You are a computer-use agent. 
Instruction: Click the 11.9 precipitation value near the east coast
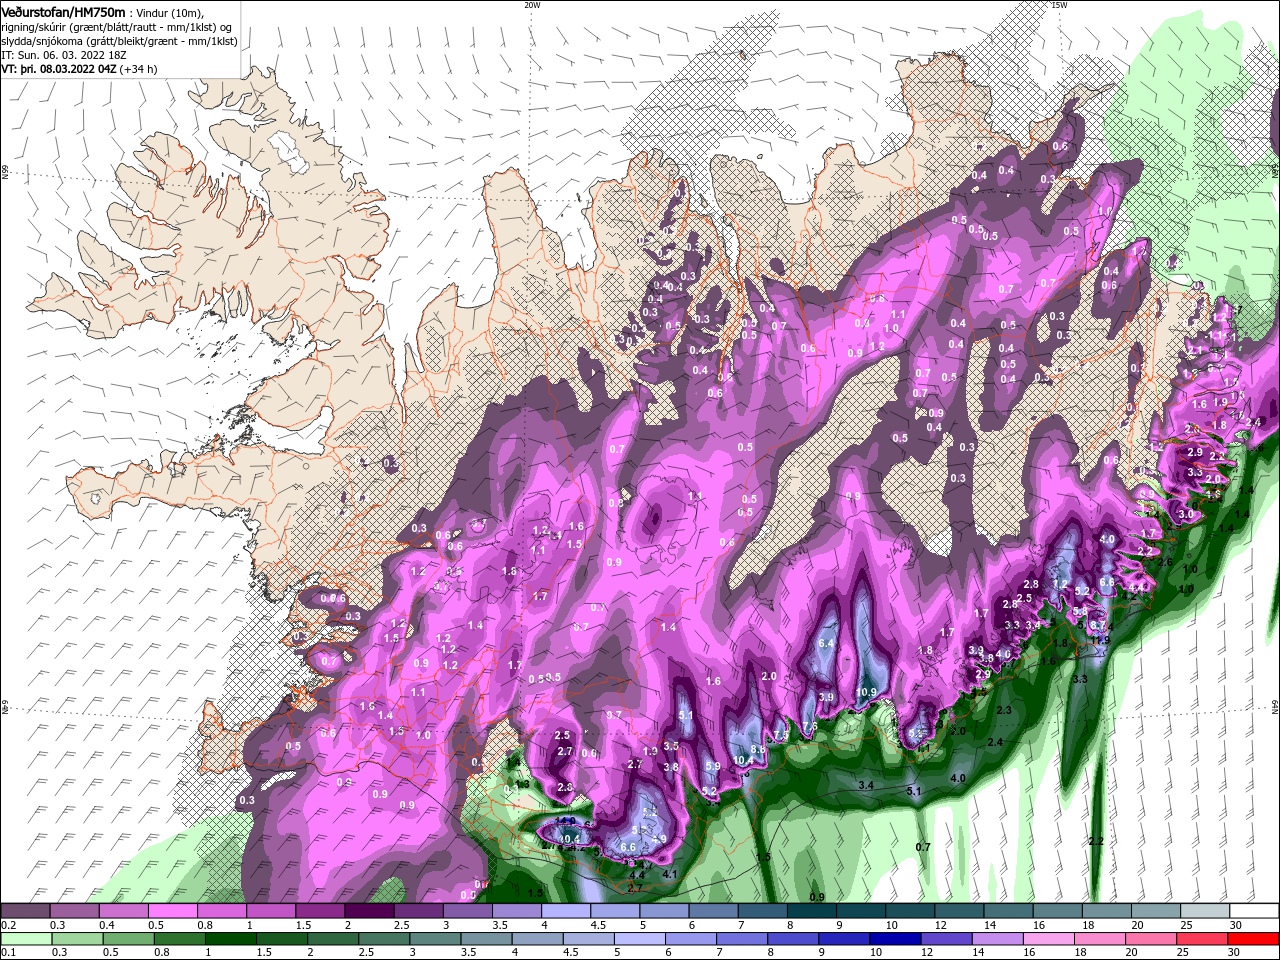pyautogui.click(x=1100, y=640)
